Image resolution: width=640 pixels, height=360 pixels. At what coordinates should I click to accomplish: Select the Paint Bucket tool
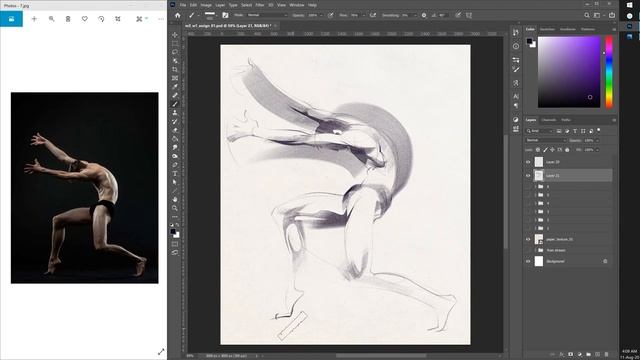175,139
